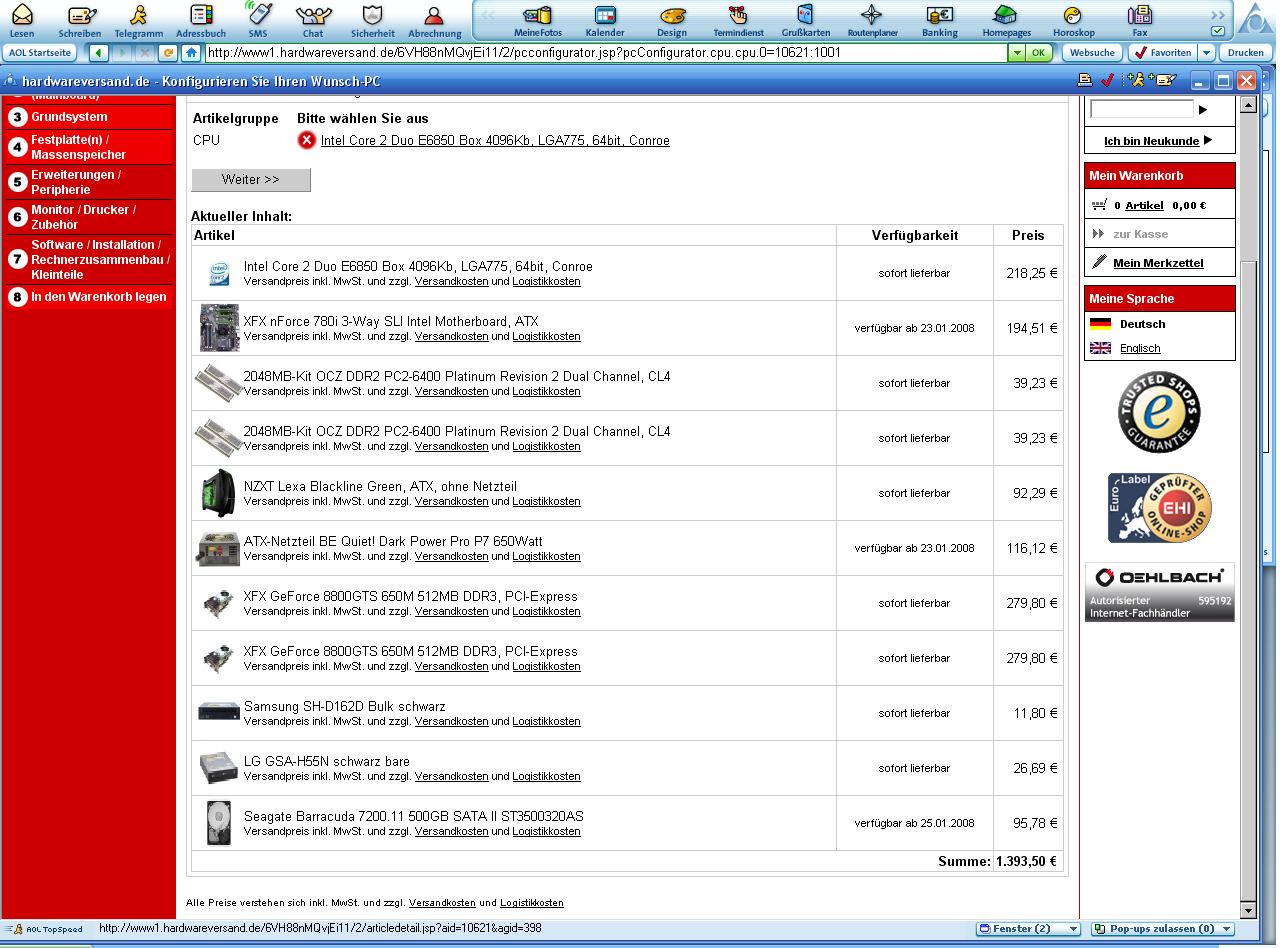Select step 3 Grundsystem
This screenshot has height=948, width=1280.
tap(89, 117)
